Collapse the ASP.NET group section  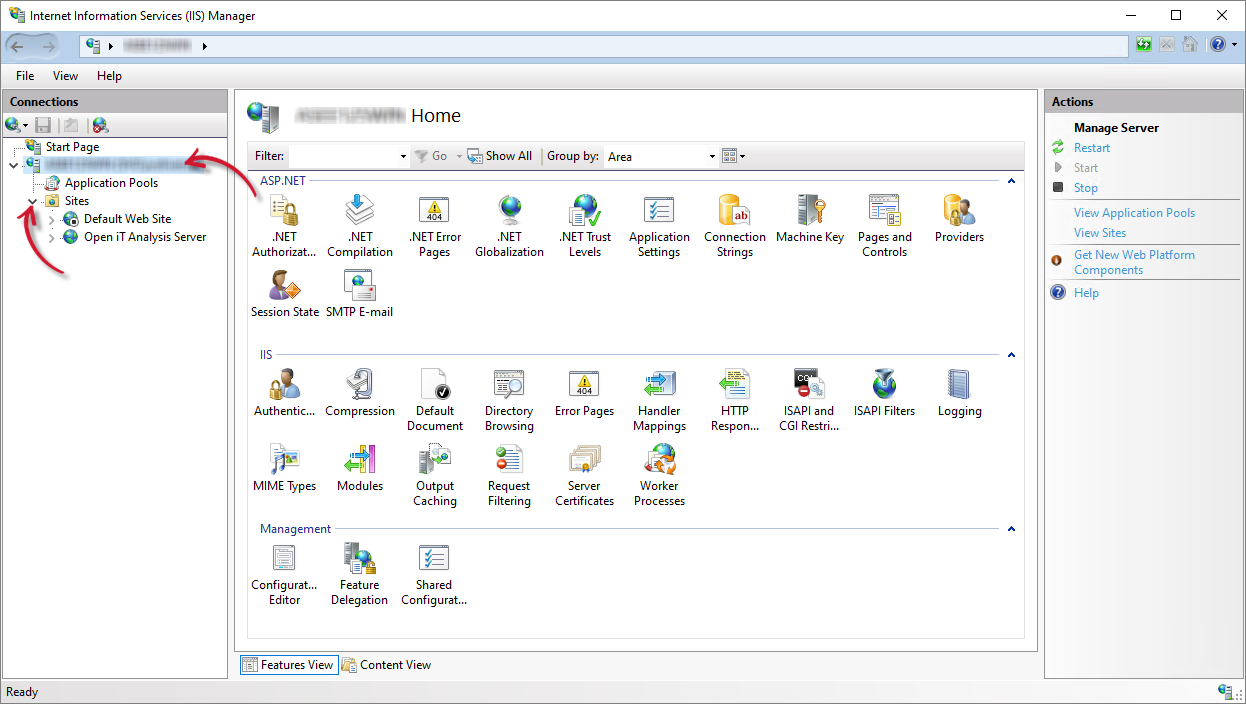[1011, 181]
